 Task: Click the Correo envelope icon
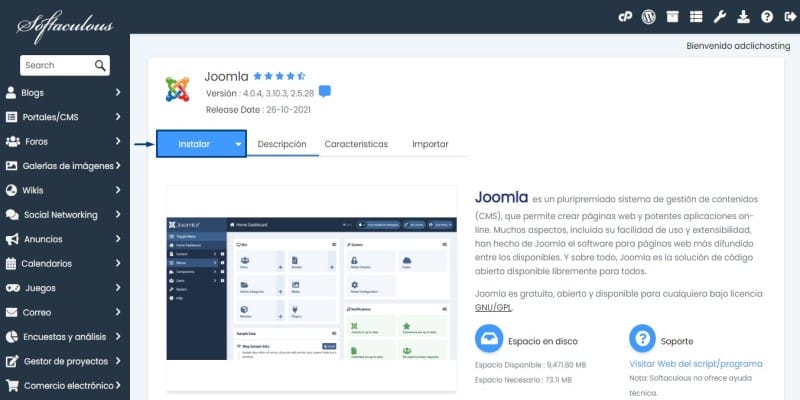coord(11,312)
